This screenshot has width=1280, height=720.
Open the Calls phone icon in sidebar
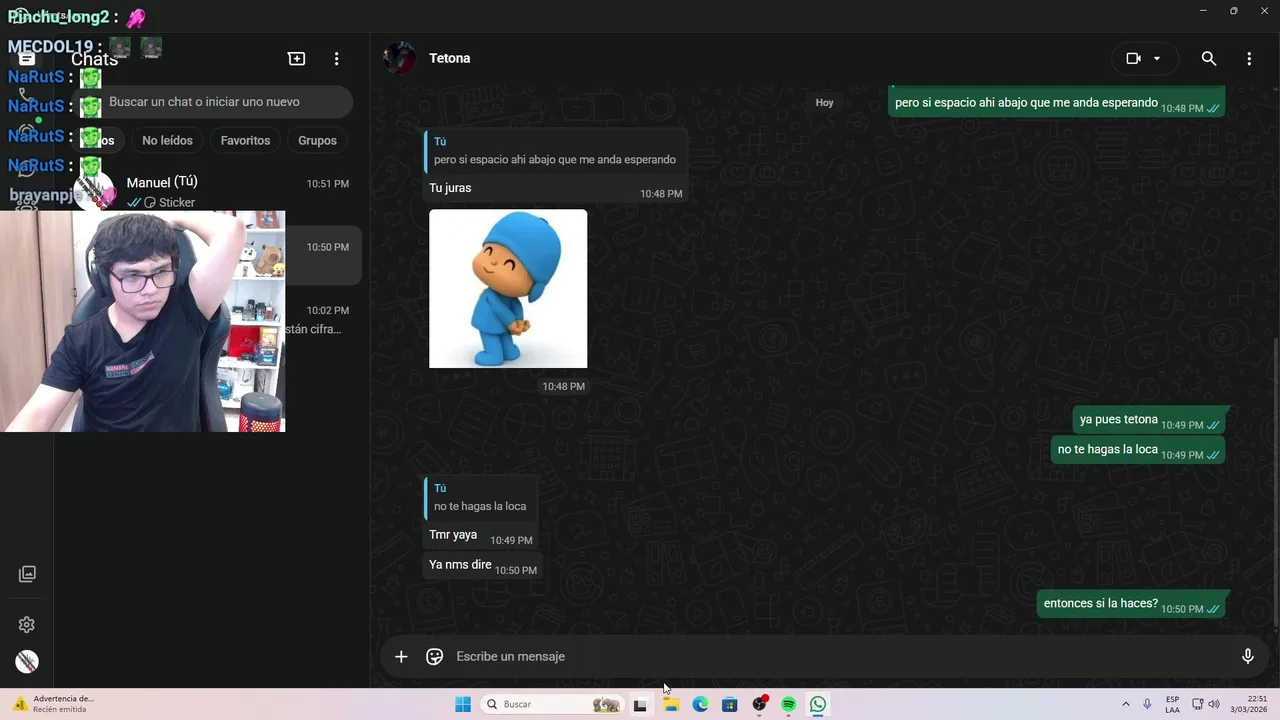click(27, 97)
